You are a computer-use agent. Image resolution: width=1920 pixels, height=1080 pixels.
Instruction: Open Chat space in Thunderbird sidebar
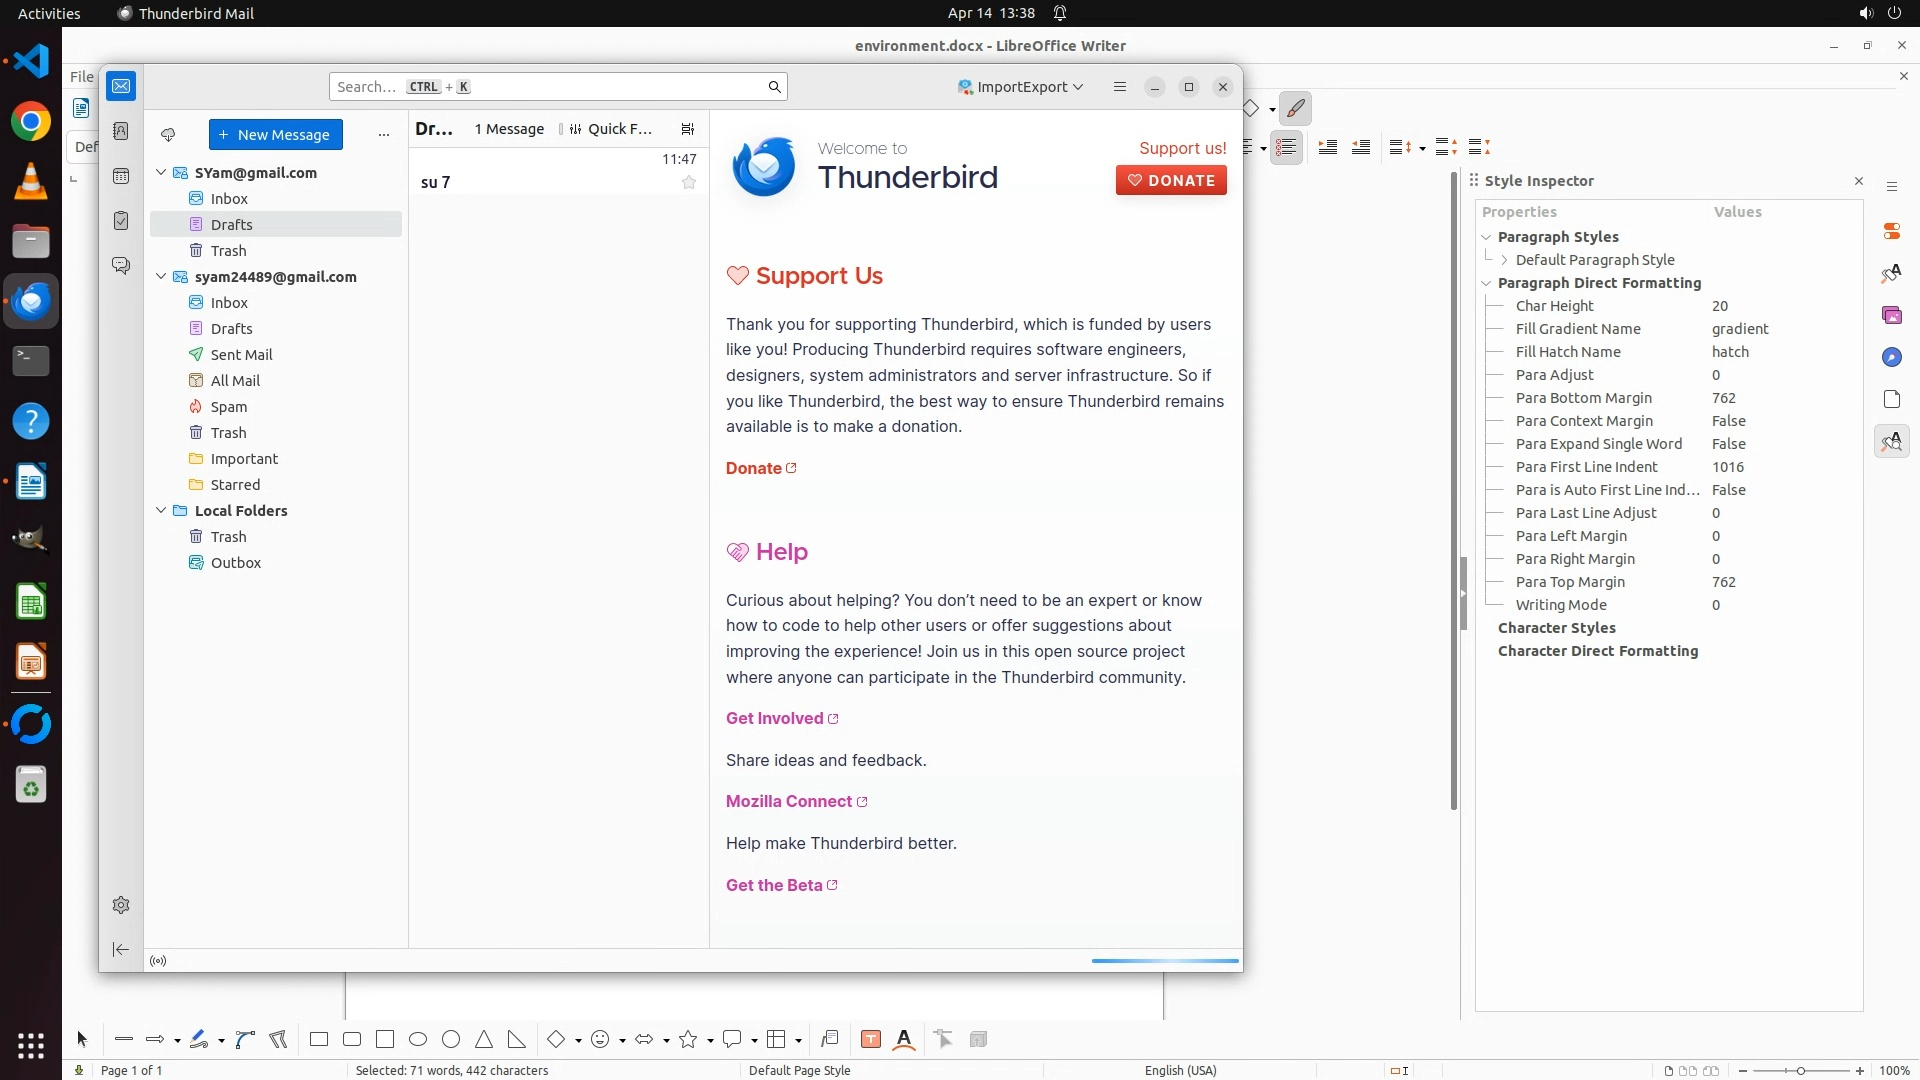121,265
